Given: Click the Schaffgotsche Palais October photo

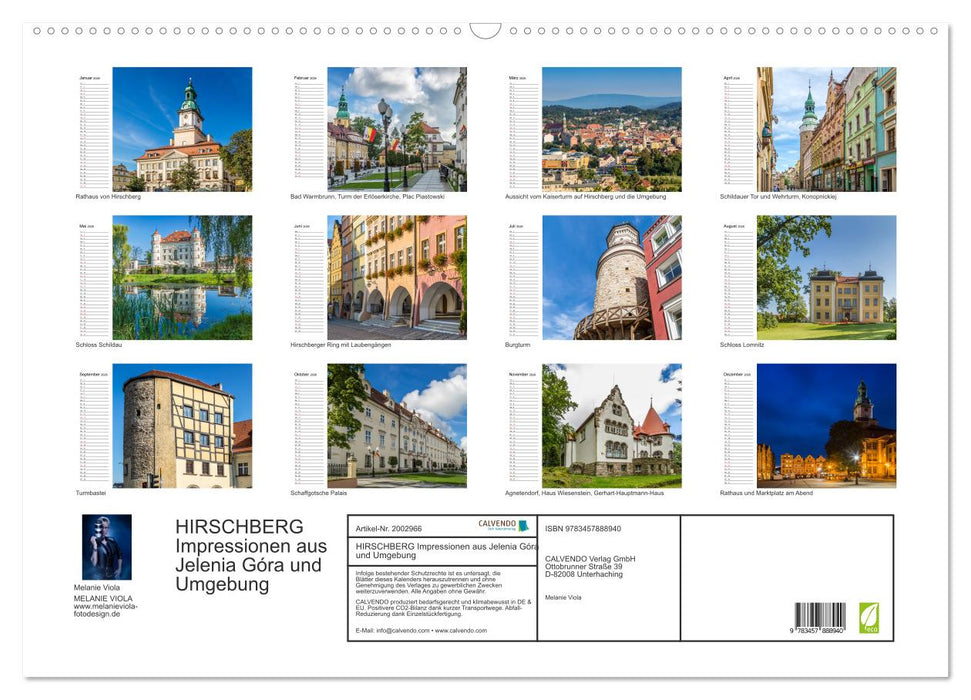Looking at the screenshot, I should point(400,425).
